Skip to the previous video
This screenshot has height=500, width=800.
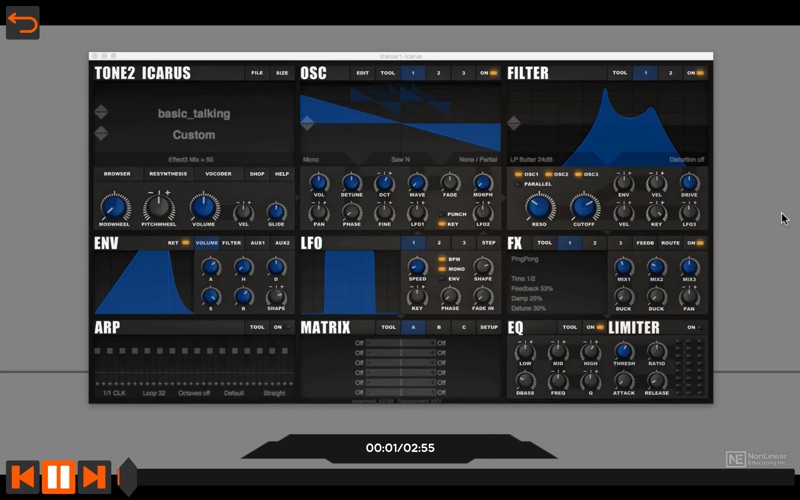coord(22,477)
